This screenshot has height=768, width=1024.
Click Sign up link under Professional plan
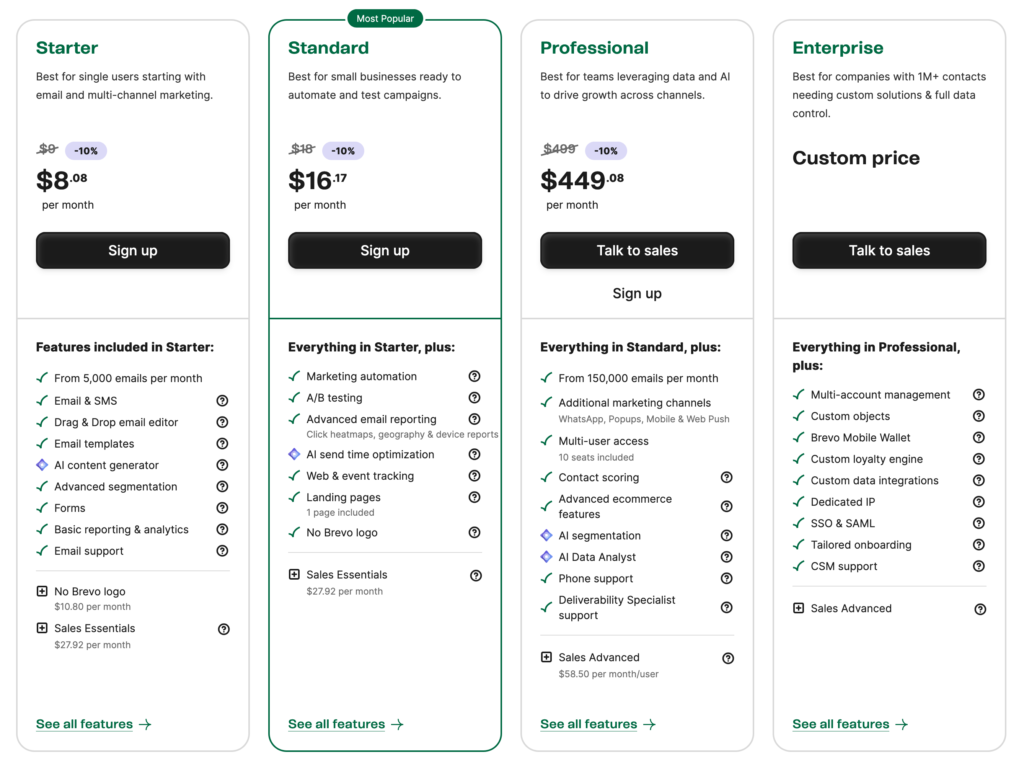click(637, 294)
